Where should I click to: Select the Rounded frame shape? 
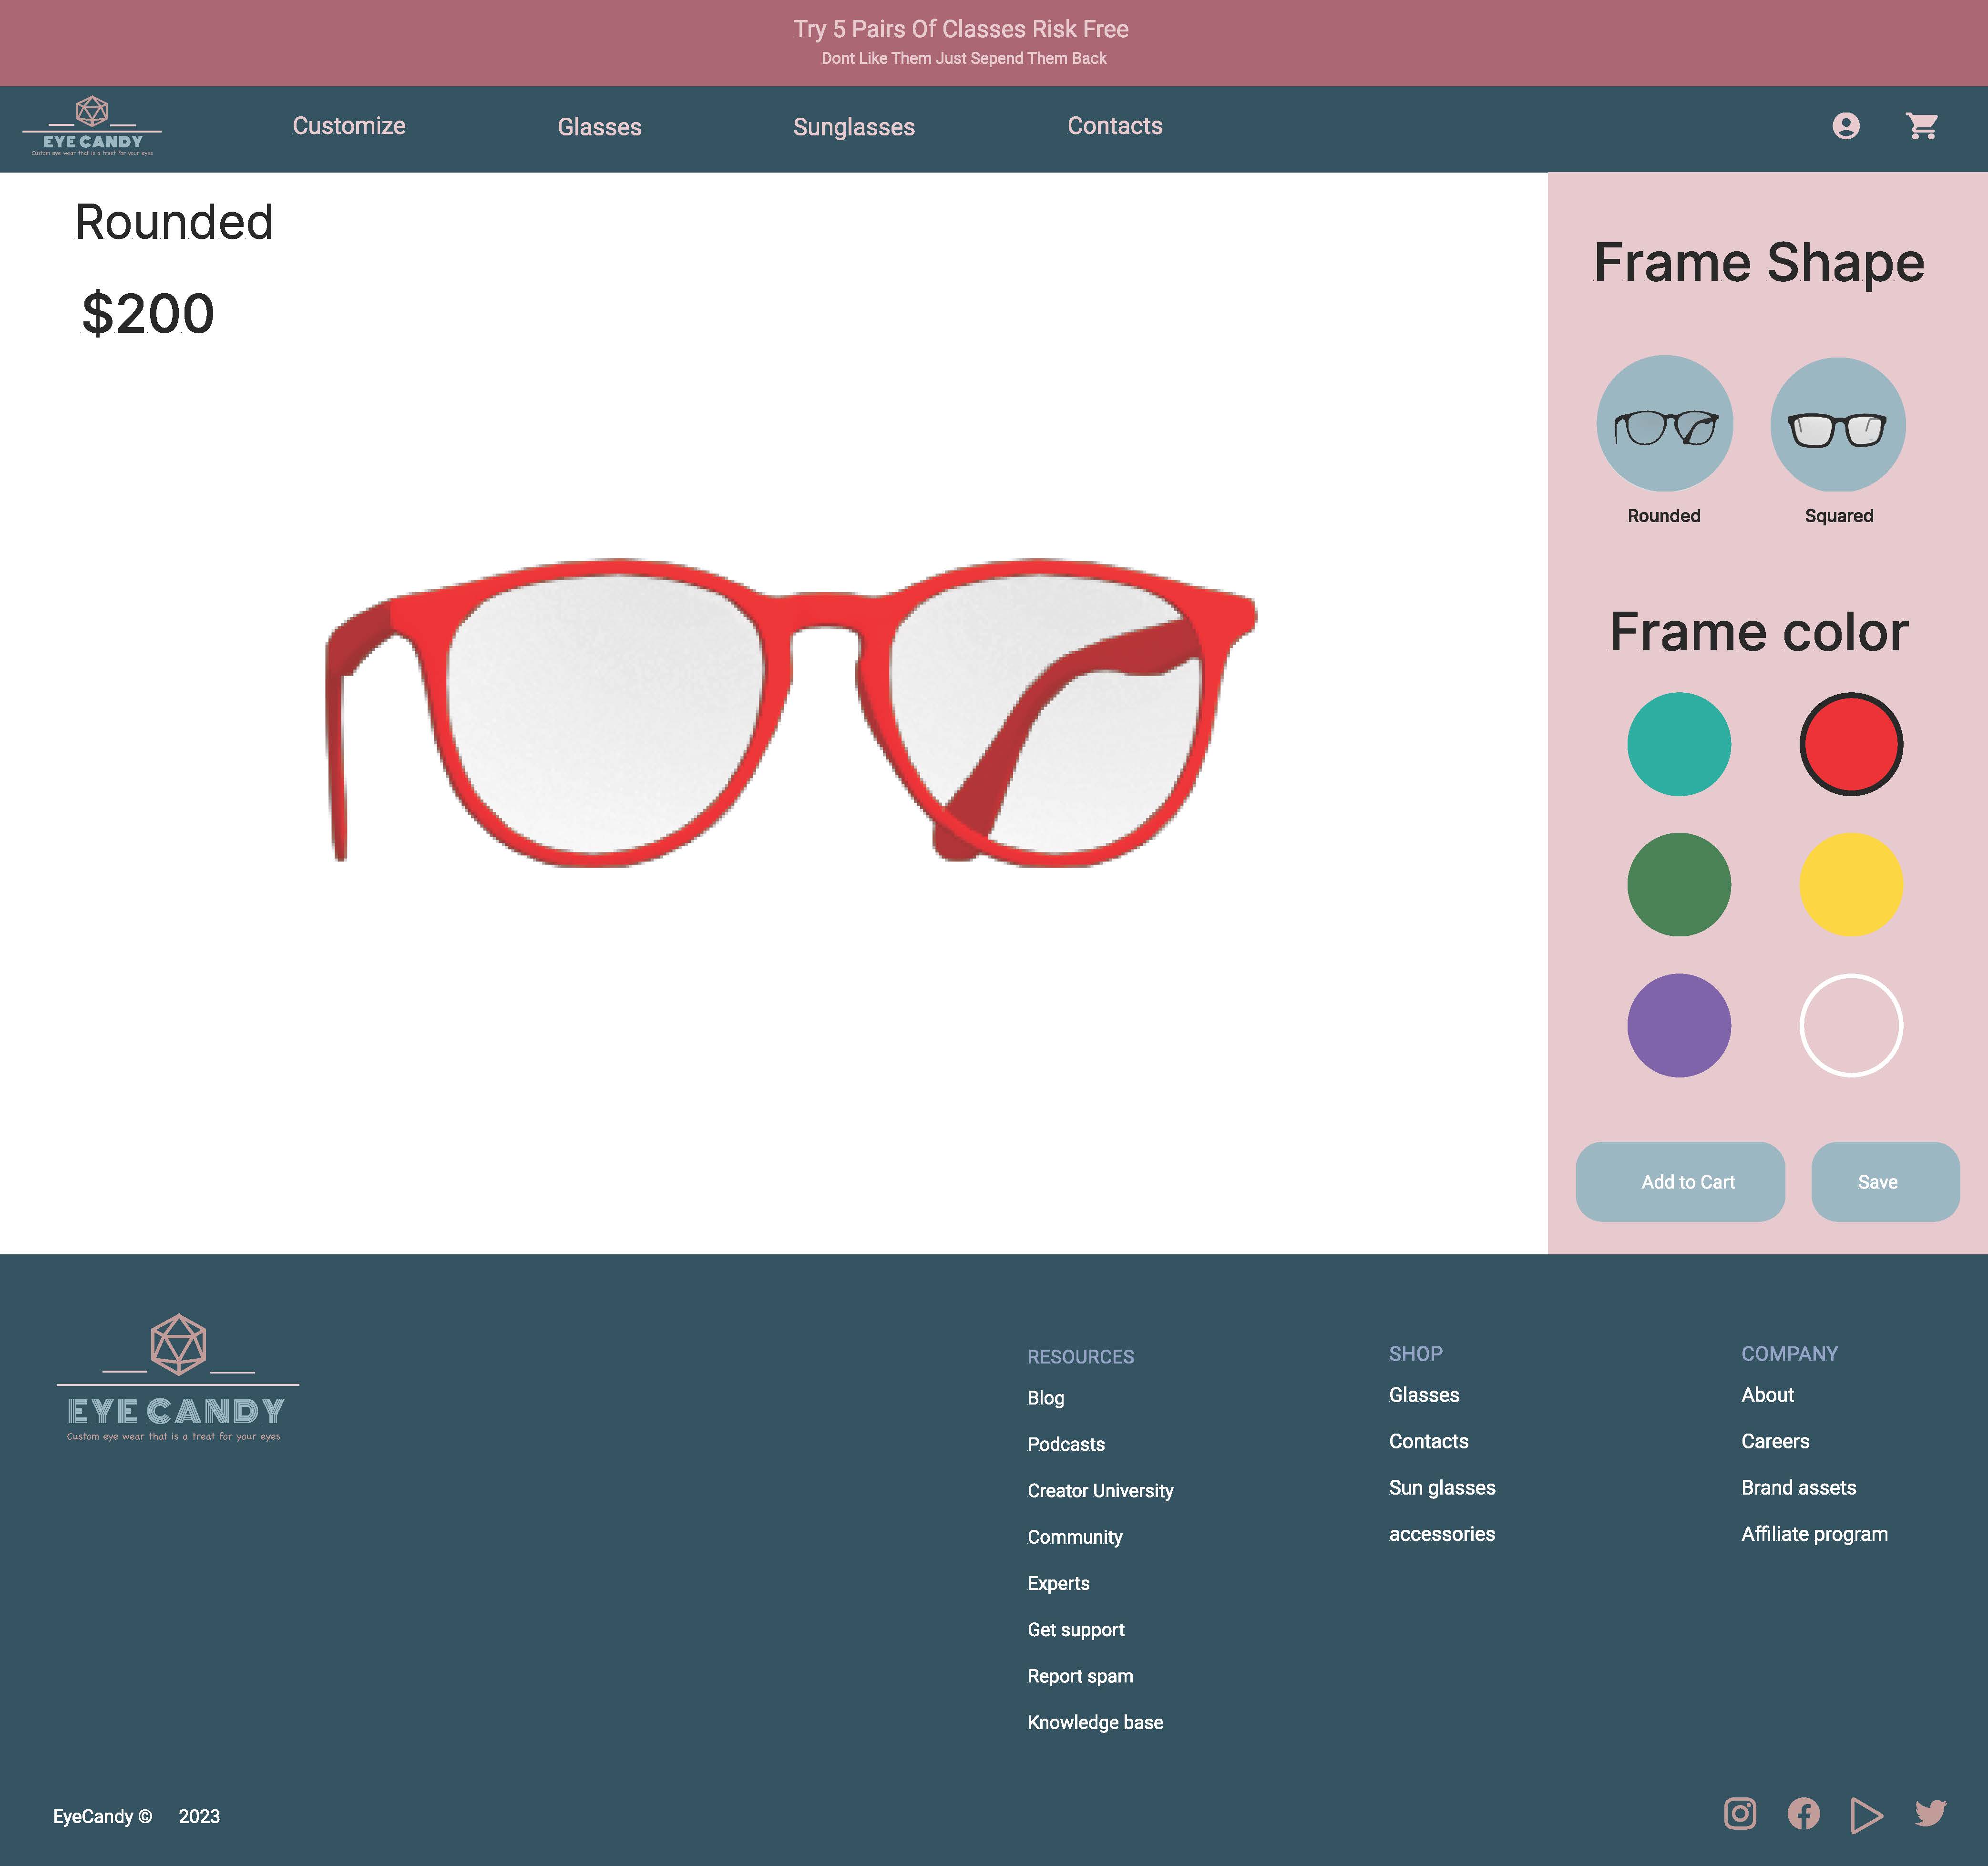[x=1664, y=423]
